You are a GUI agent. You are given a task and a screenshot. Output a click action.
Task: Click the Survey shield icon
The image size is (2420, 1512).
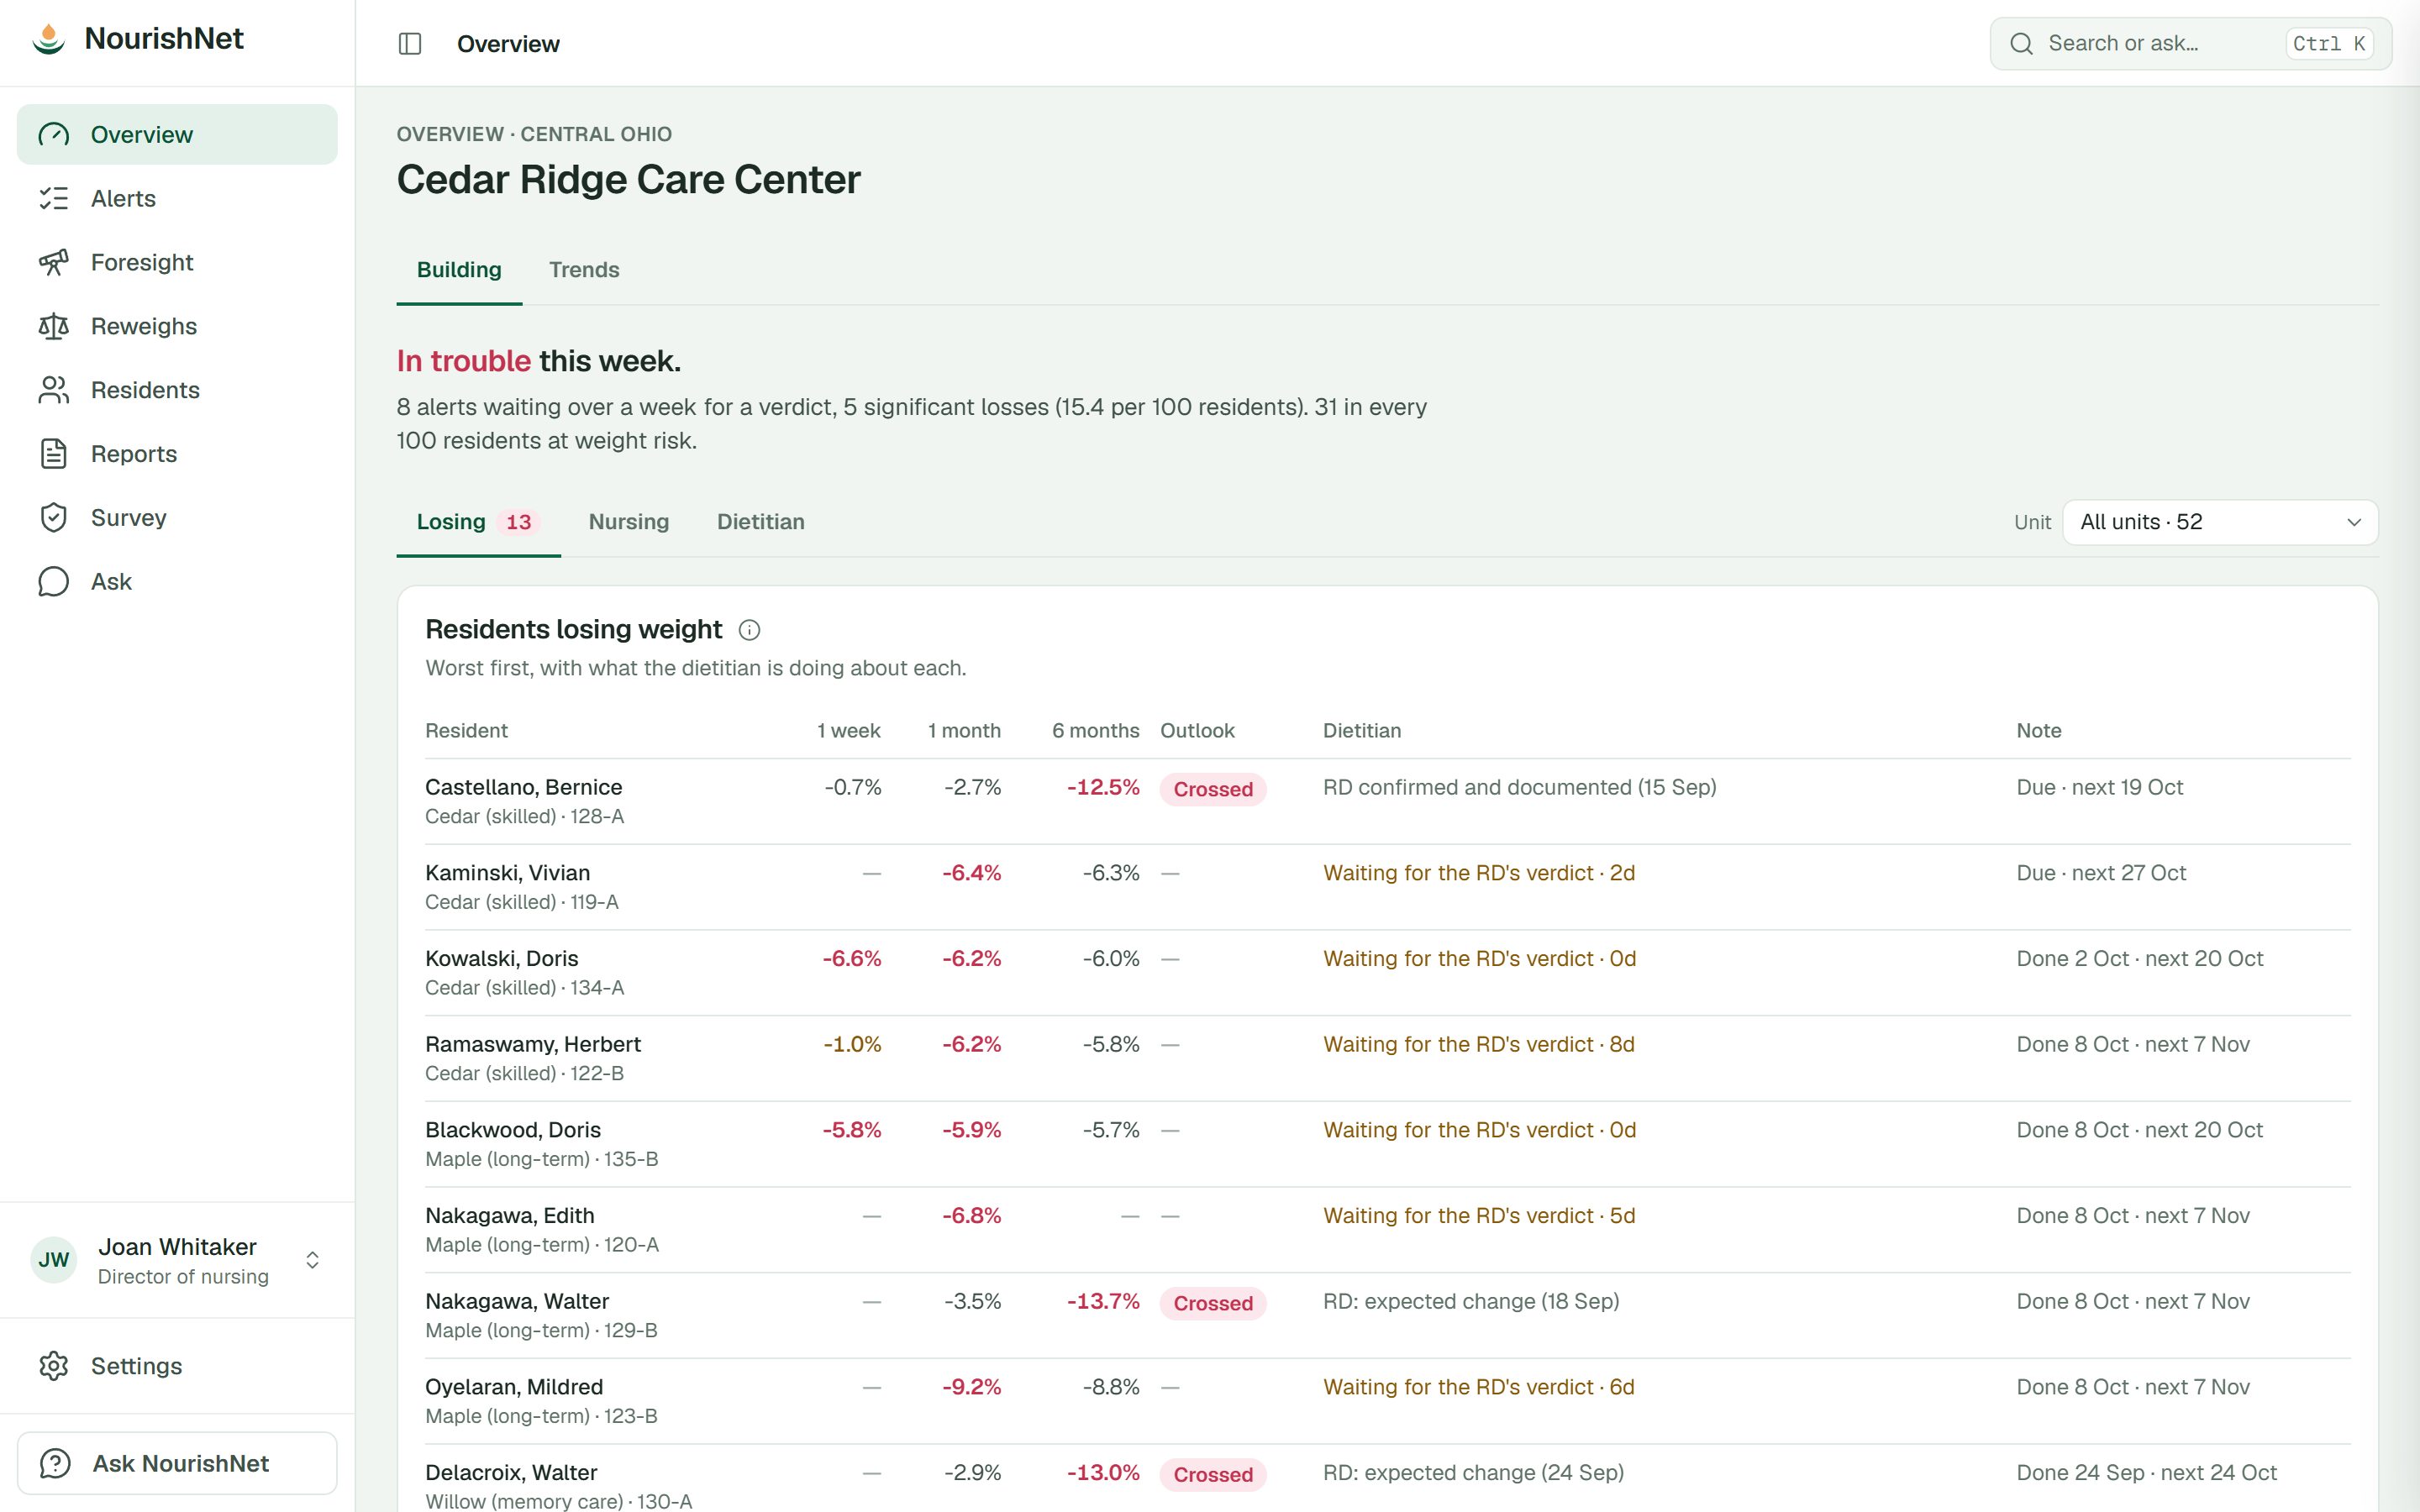[54, 518]
